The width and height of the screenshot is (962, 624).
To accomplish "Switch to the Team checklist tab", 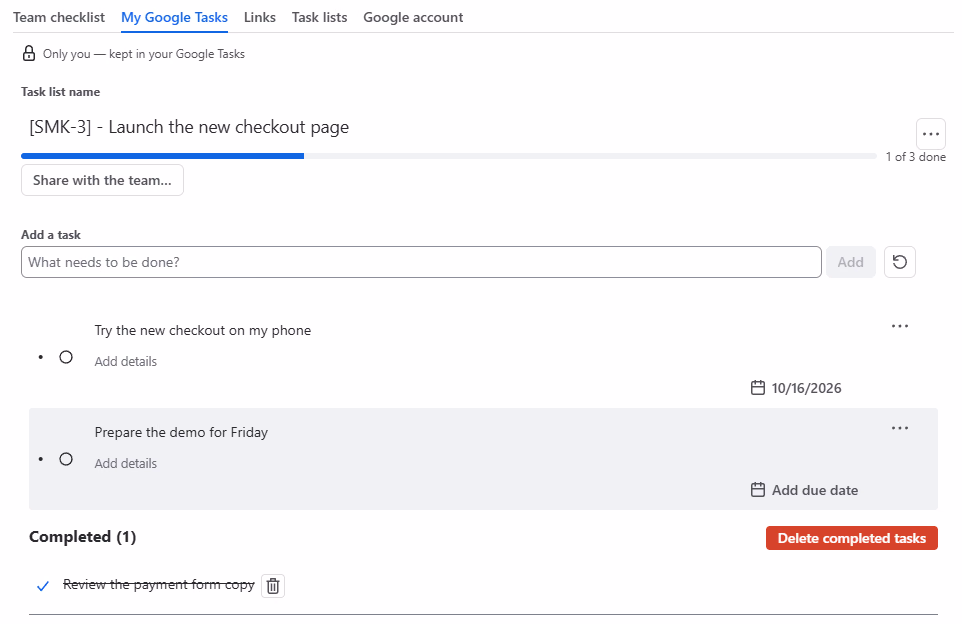I will (x=59, y=17).
